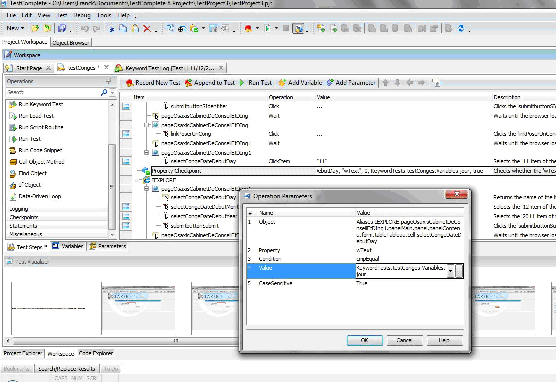
Task: Click the red X Delete toolbar icon
Action: pyautogui.click(x=147, y=28)
